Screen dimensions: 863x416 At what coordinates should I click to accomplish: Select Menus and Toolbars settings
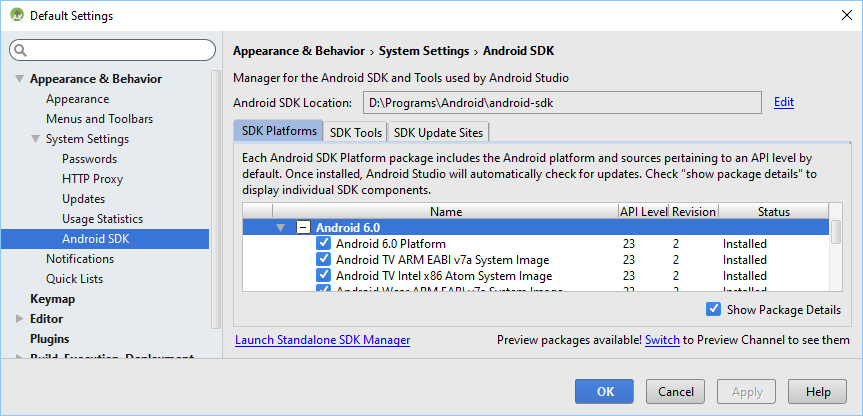(100, 119)
